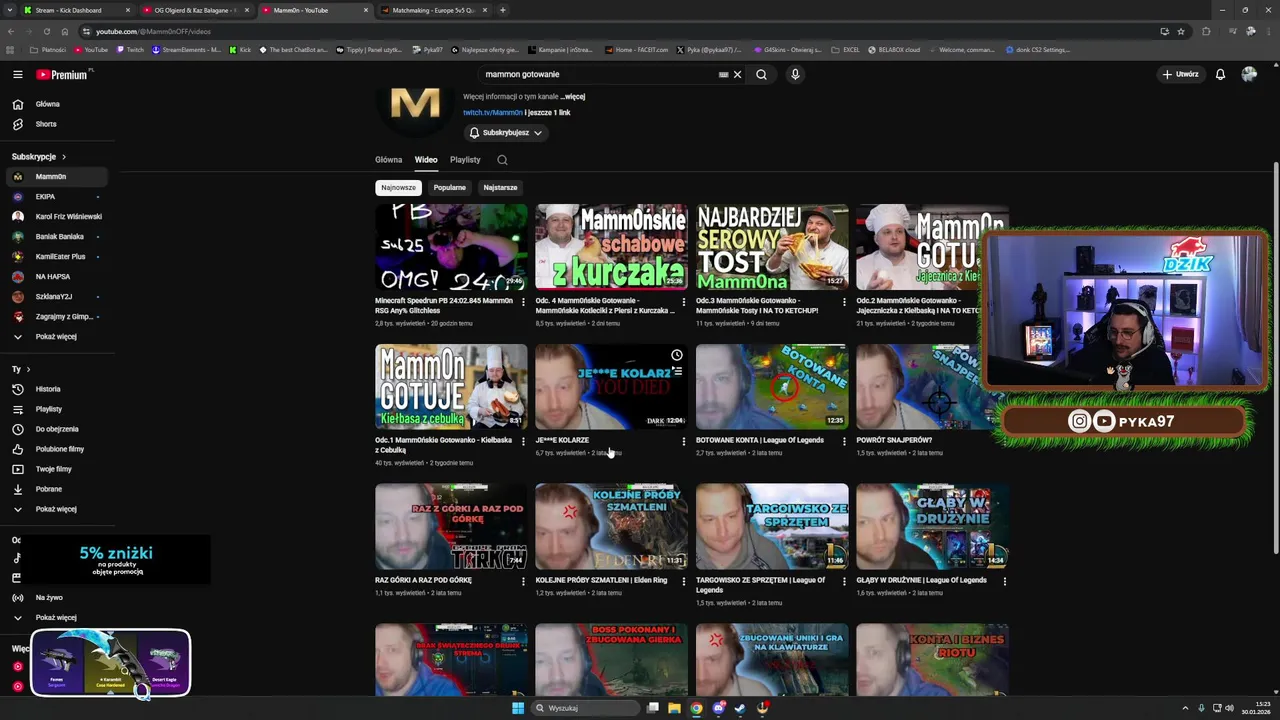Select the Popularne filter chip
Viewport: 1280px width, 720px height.
tap(450, 187)
